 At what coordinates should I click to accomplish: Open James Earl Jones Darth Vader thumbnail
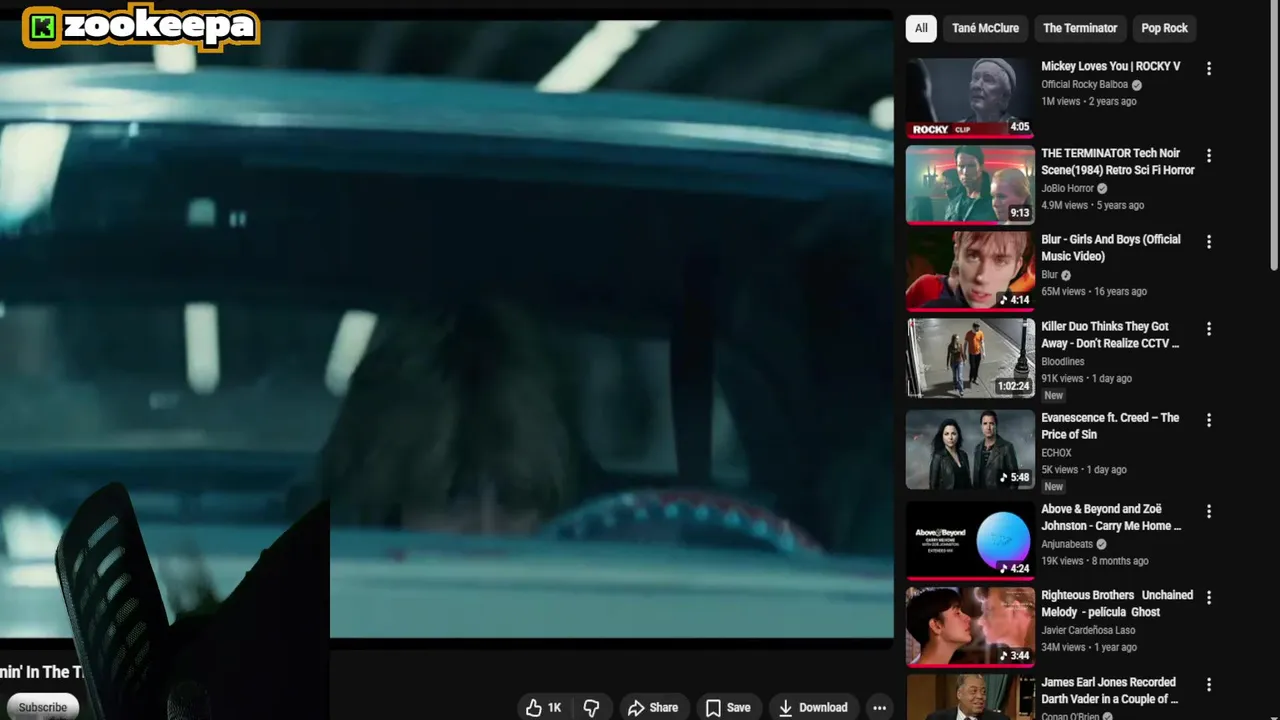(x=970, y=697)
